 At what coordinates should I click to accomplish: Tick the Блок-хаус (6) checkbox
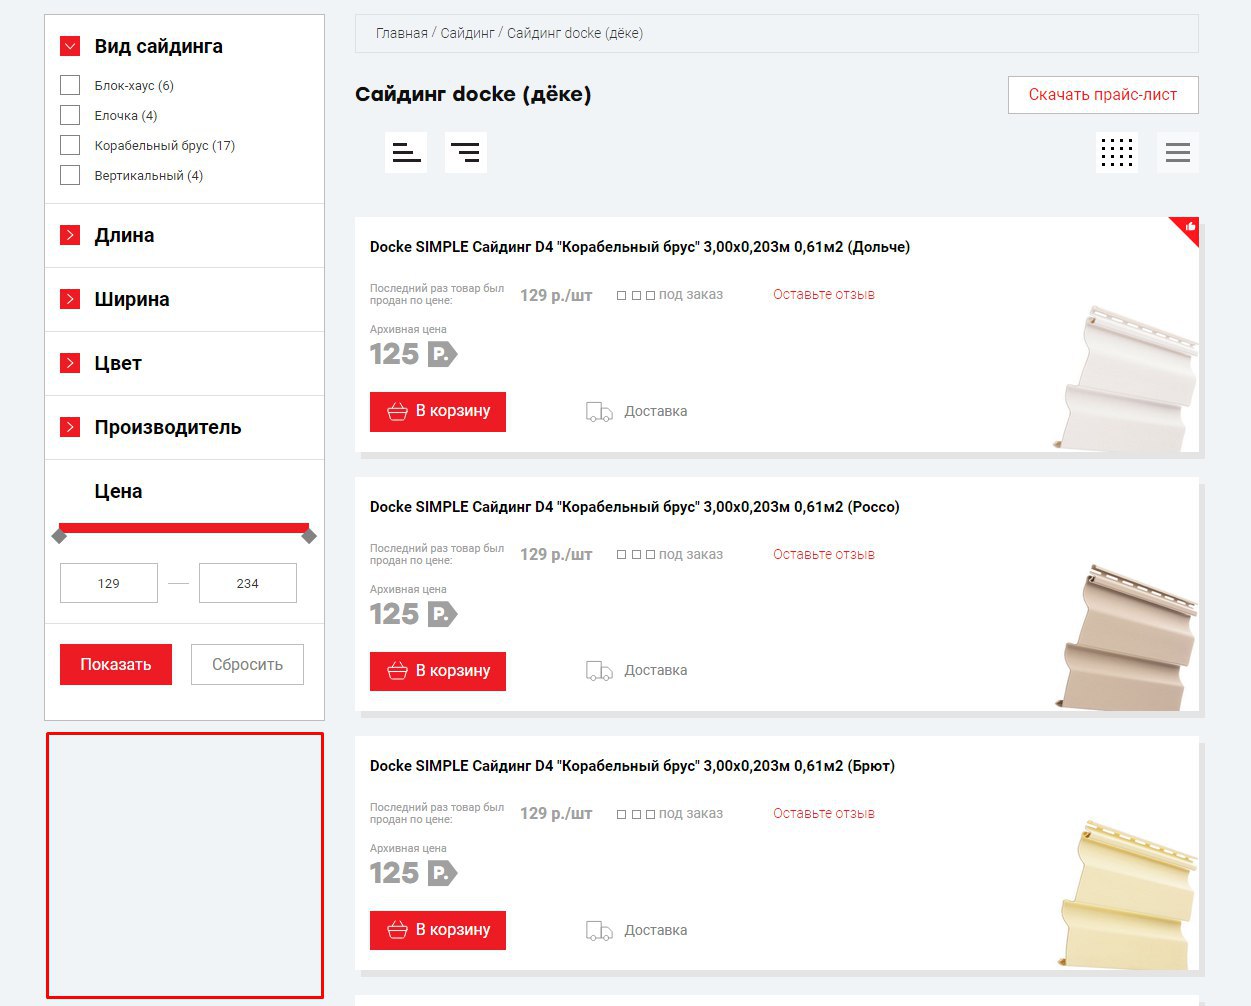70,85
